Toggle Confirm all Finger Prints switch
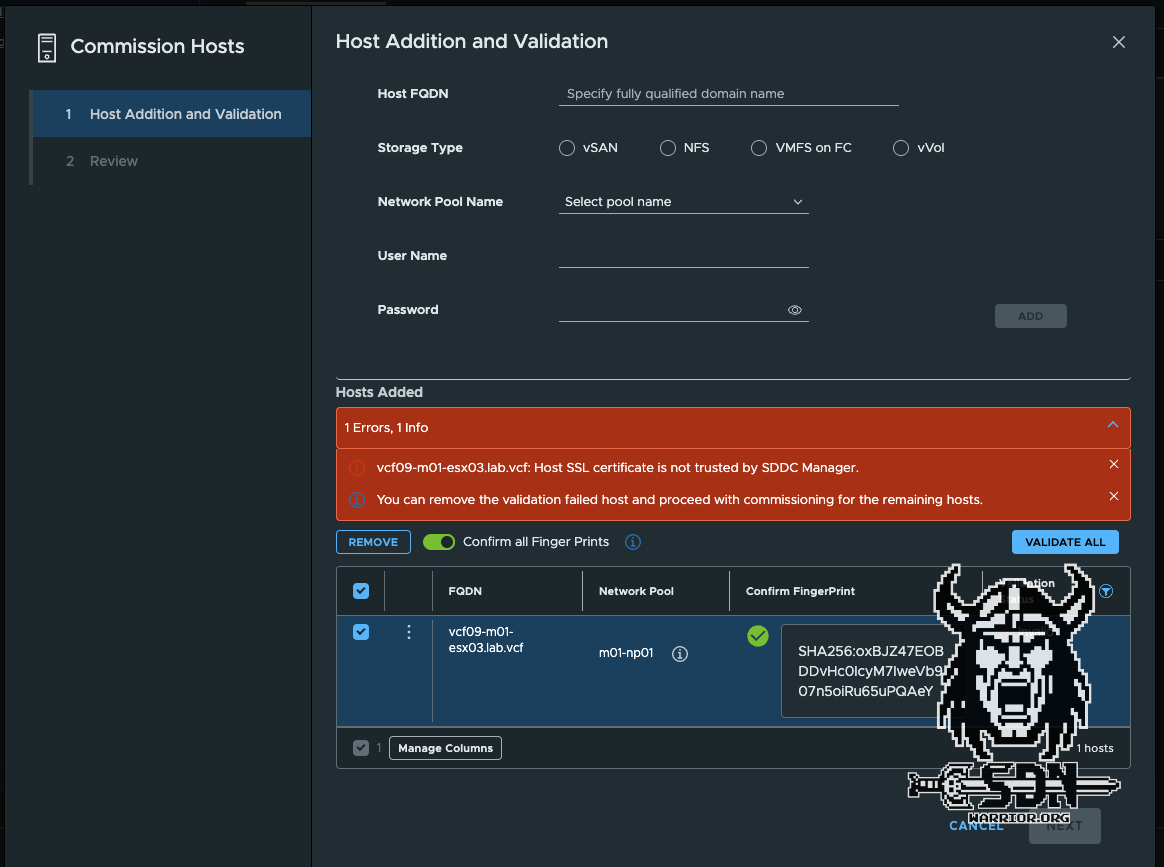Screen dimensions: 1164x867 coord(439,542)
